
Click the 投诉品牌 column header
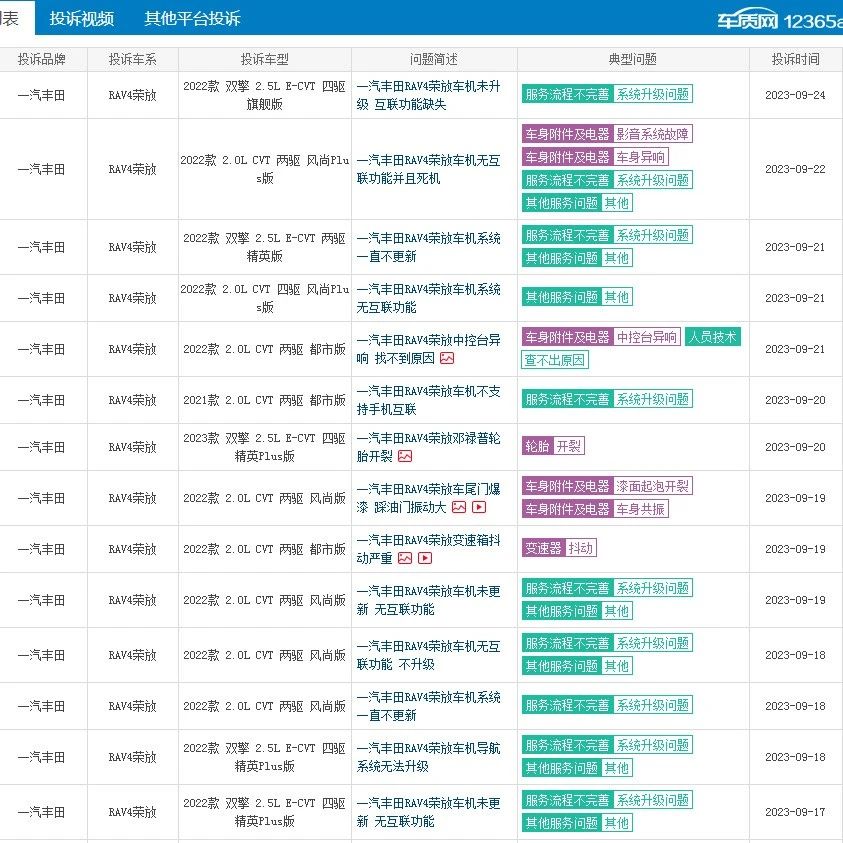tap(42, 59)
